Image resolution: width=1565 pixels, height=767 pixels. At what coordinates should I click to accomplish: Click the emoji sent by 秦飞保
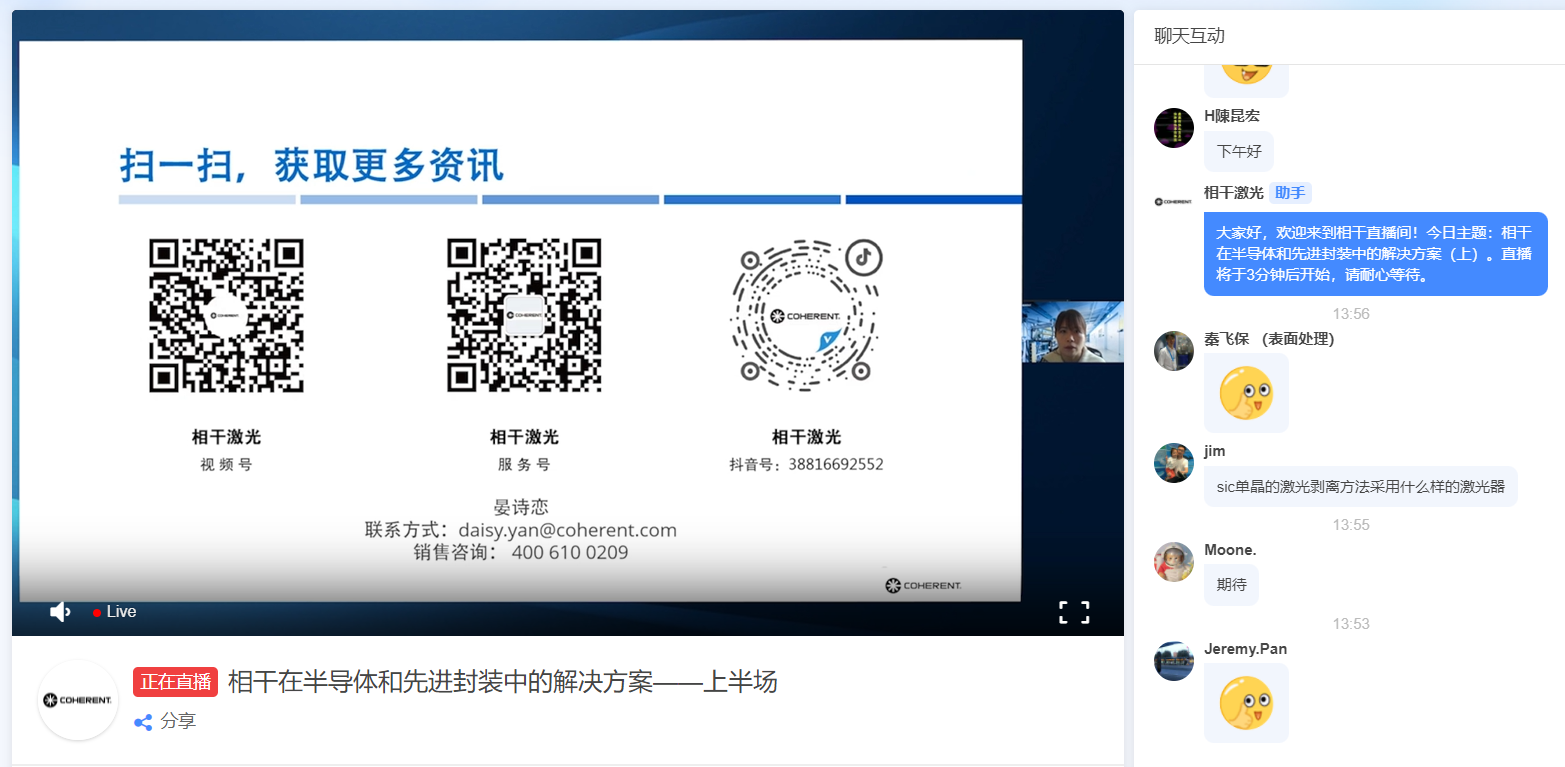[x=1246, y=393]
